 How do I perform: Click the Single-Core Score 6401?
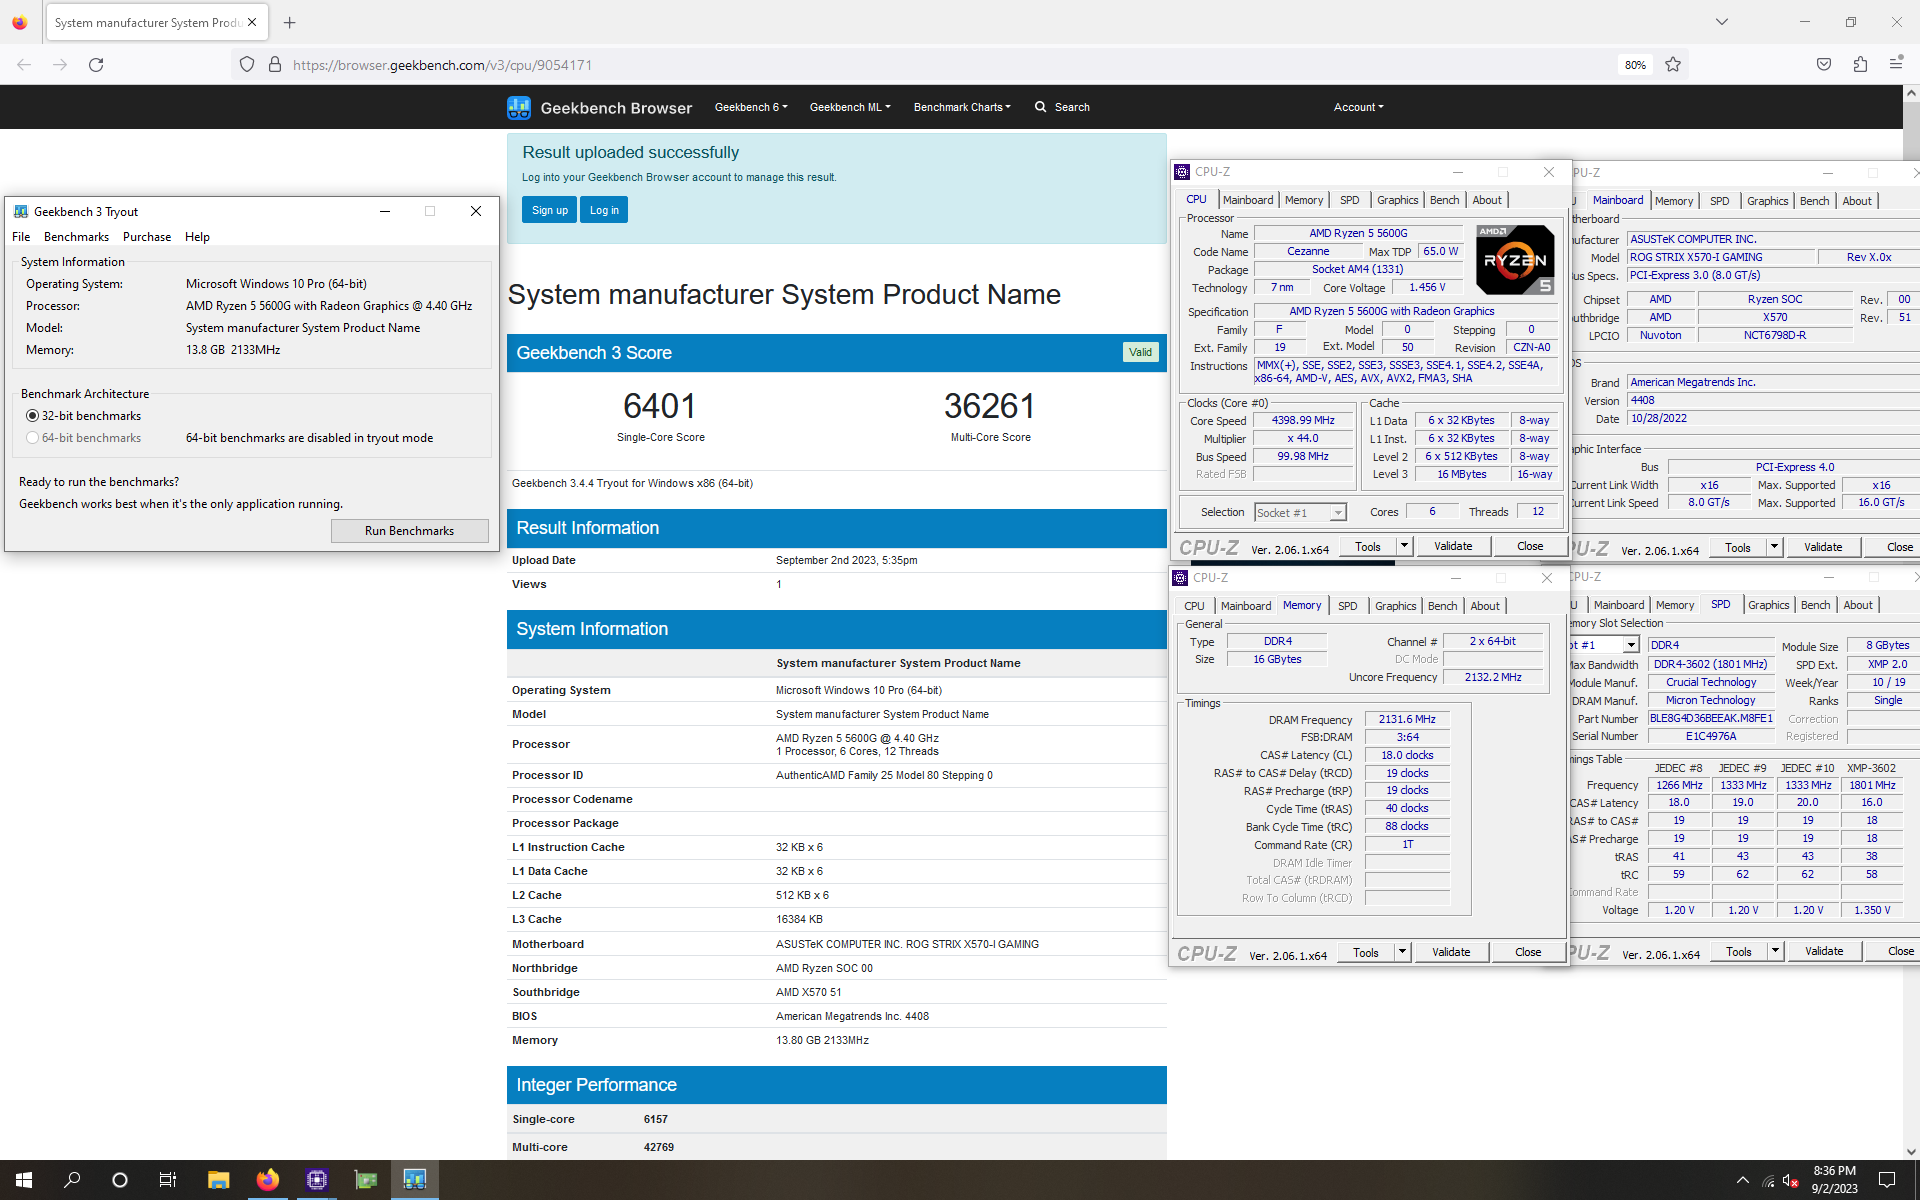(660, 406)
